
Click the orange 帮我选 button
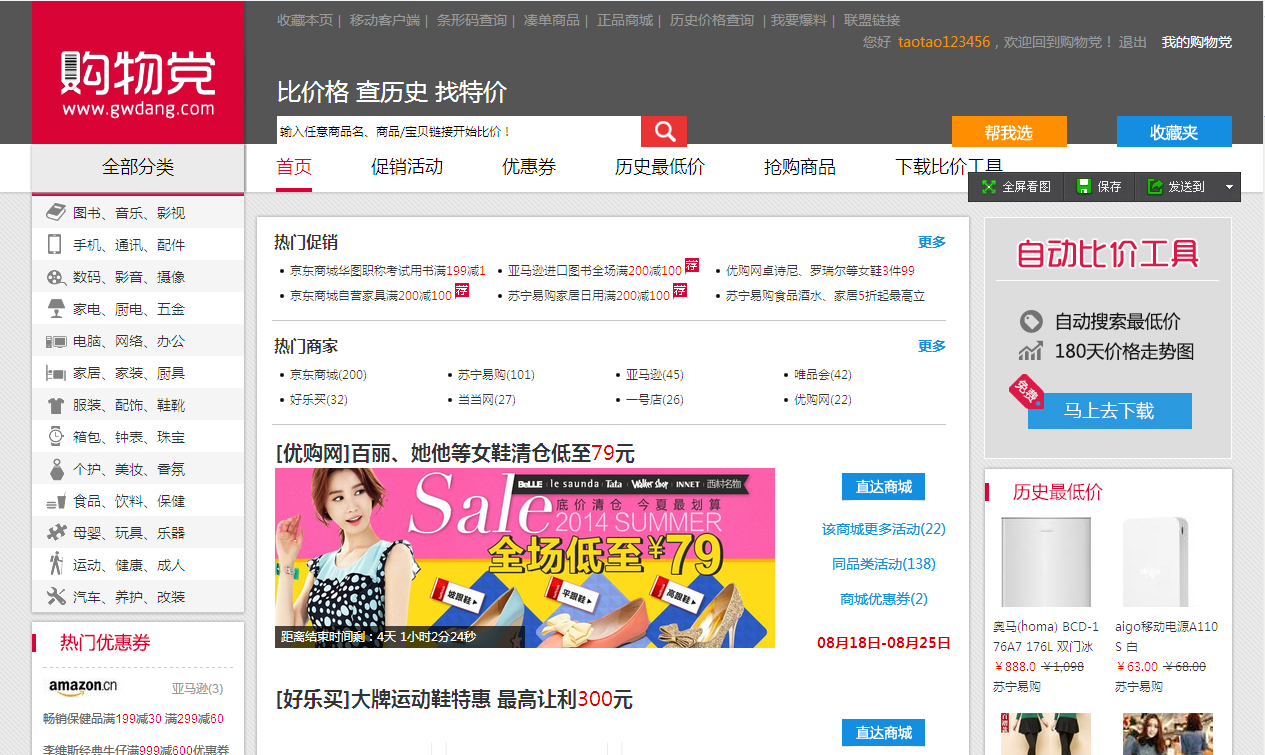click(1009, 132)
